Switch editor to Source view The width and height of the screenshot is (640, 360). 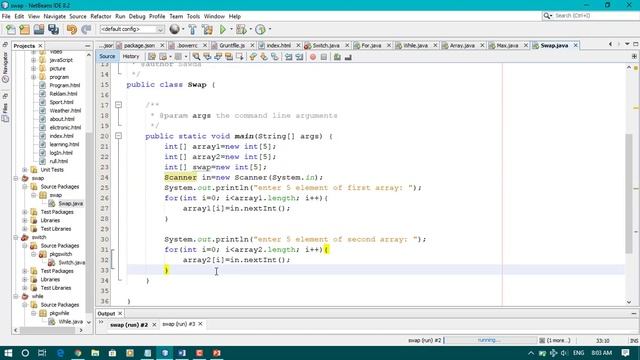(107, 56)
